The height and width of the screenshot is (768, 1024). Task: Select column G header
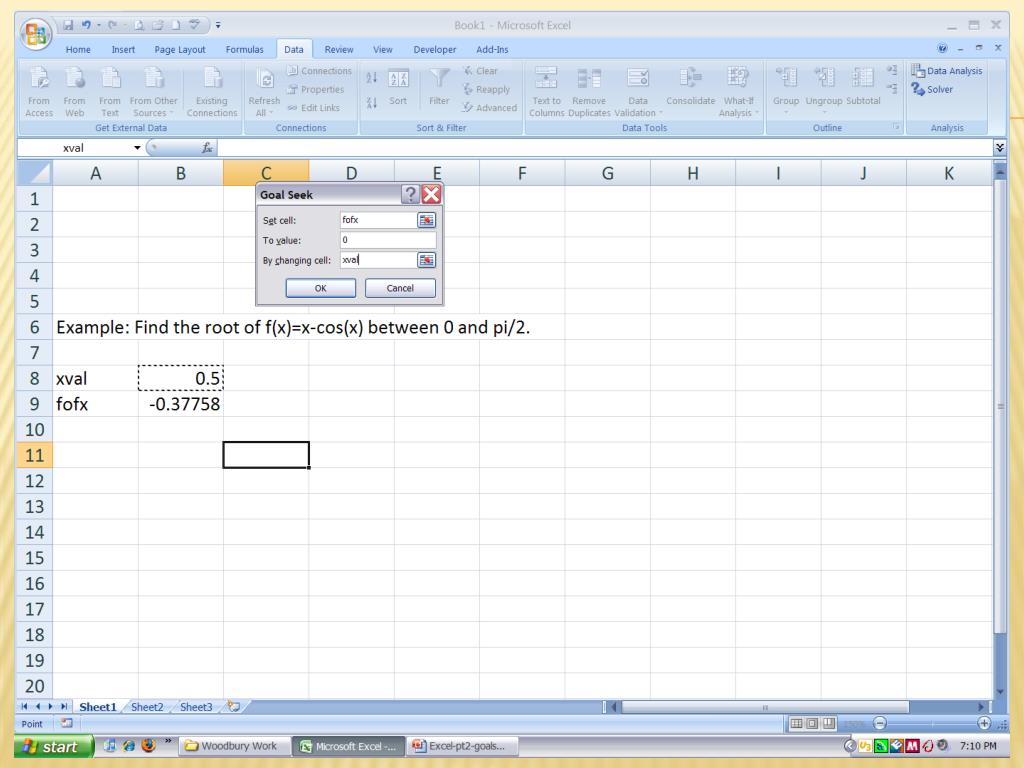[x=607, y=173]
